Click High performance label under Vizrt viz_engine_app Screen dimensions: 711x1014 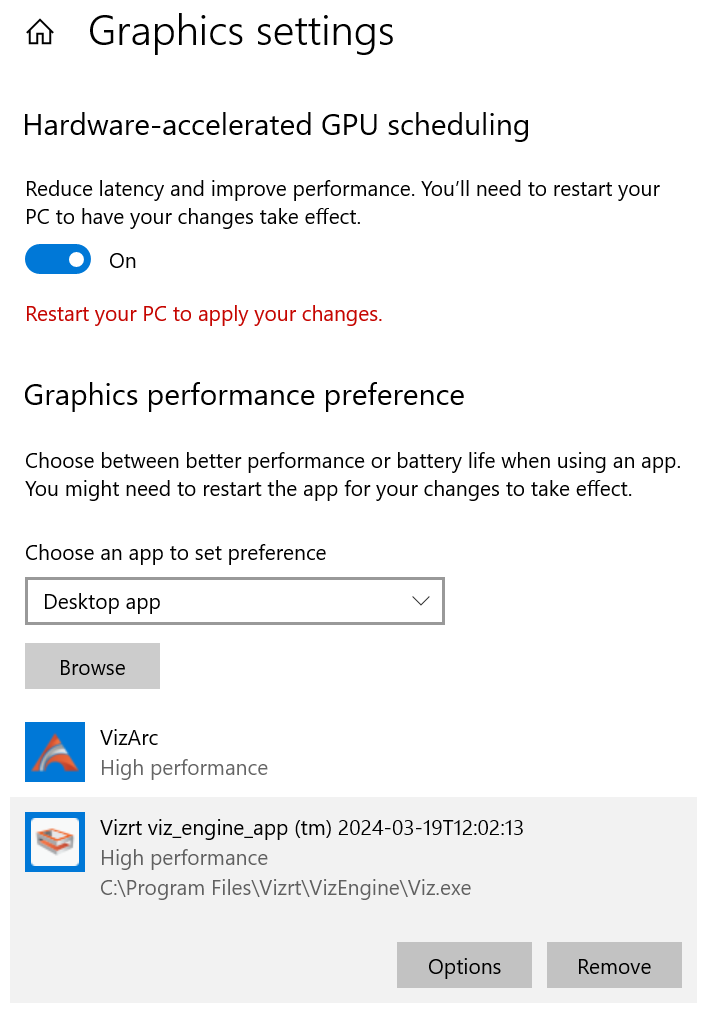tap(184, 858)
